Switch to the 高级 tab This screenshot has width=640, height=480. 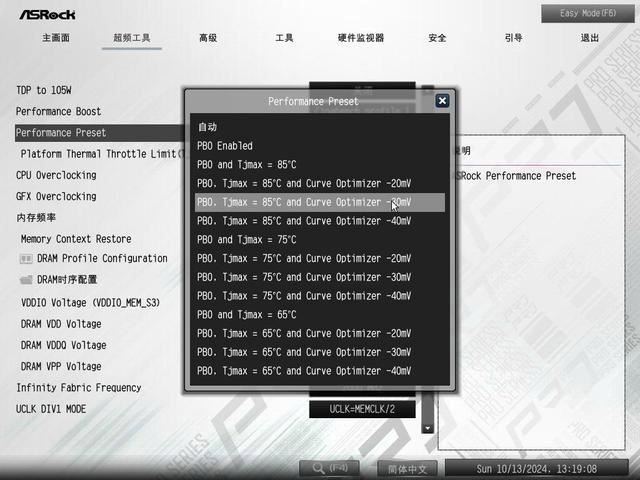tap(208, 38)
